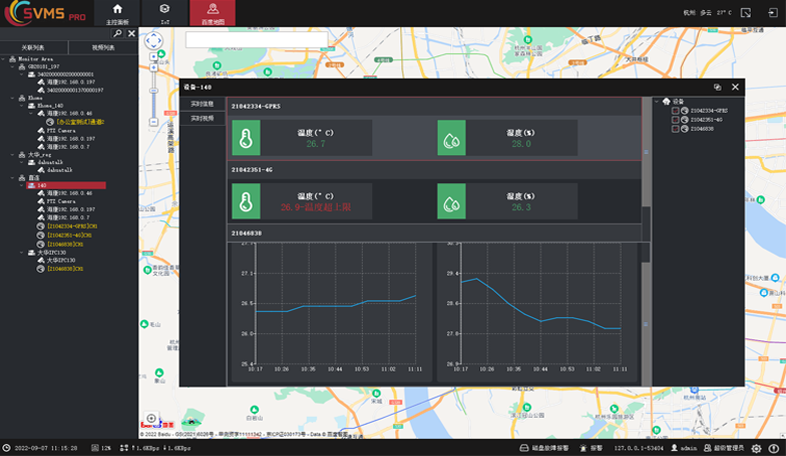Collapse the dahuatalk device node
The width and height of the screenshot is (786, 456).
(x=22, y=162)
